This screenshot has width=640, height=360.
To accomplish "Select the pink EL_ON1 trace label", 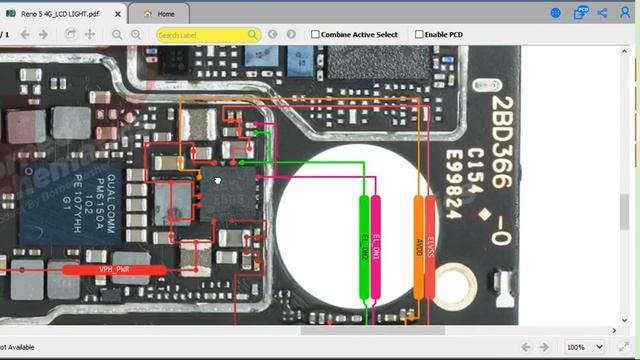I will [x=376, y=247].
